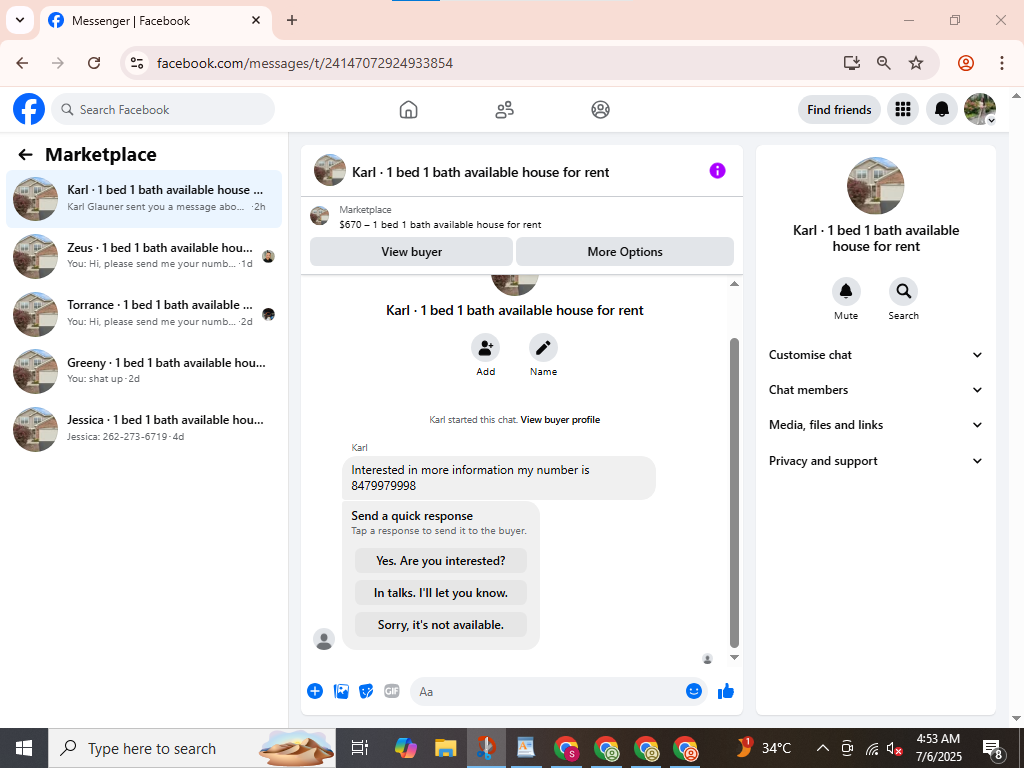1024x768 pixels.
Task: Open the muted volume icon in system tray
Action: click(895, 748)
